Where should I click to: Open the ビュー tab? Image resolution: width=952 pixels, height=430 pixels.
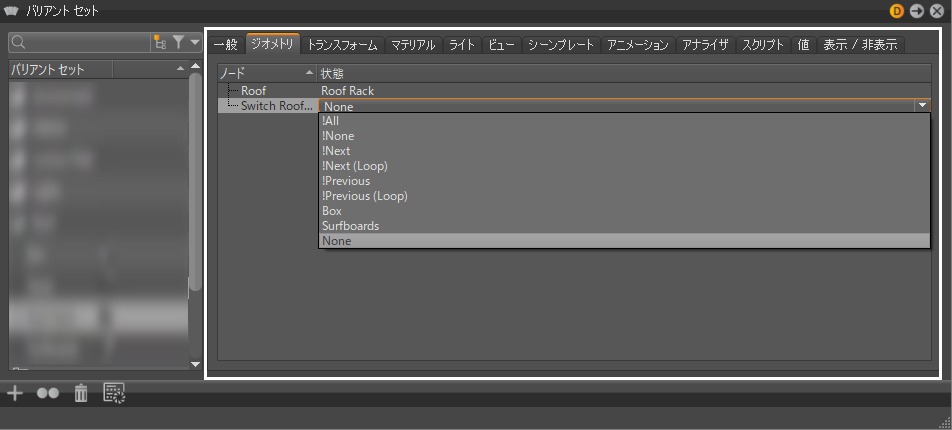(x=502, y=44)
